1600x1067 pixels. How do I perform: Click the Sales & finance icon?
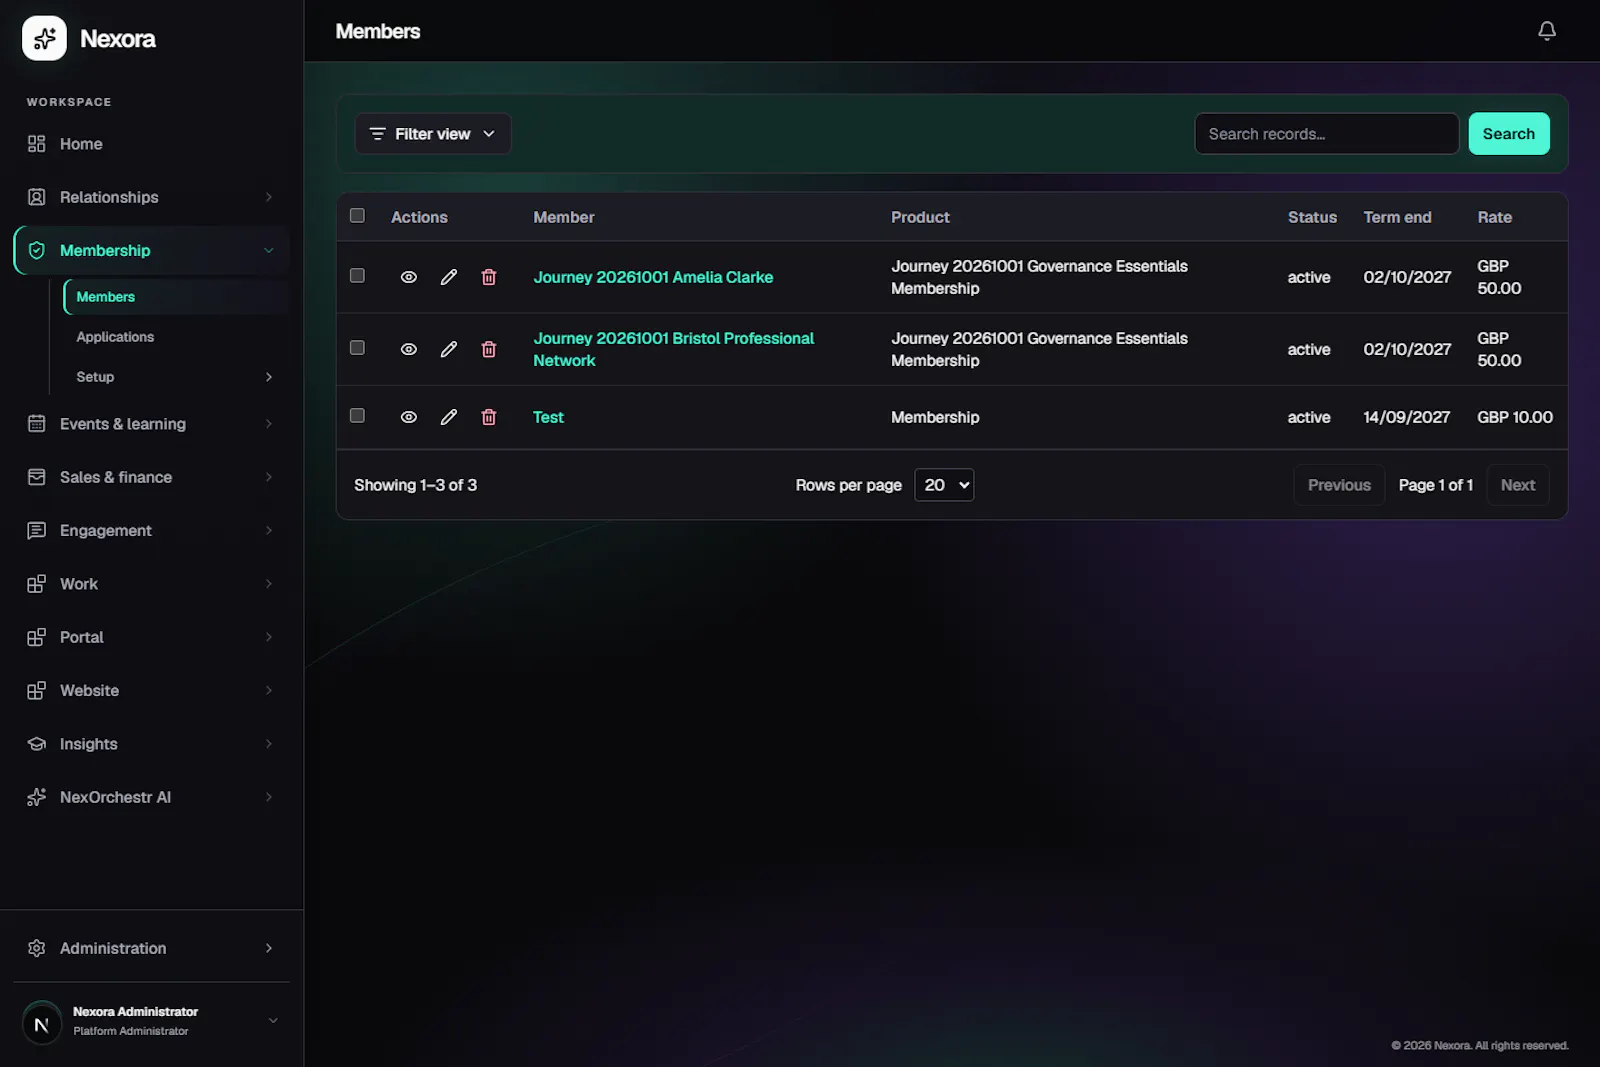37,477
